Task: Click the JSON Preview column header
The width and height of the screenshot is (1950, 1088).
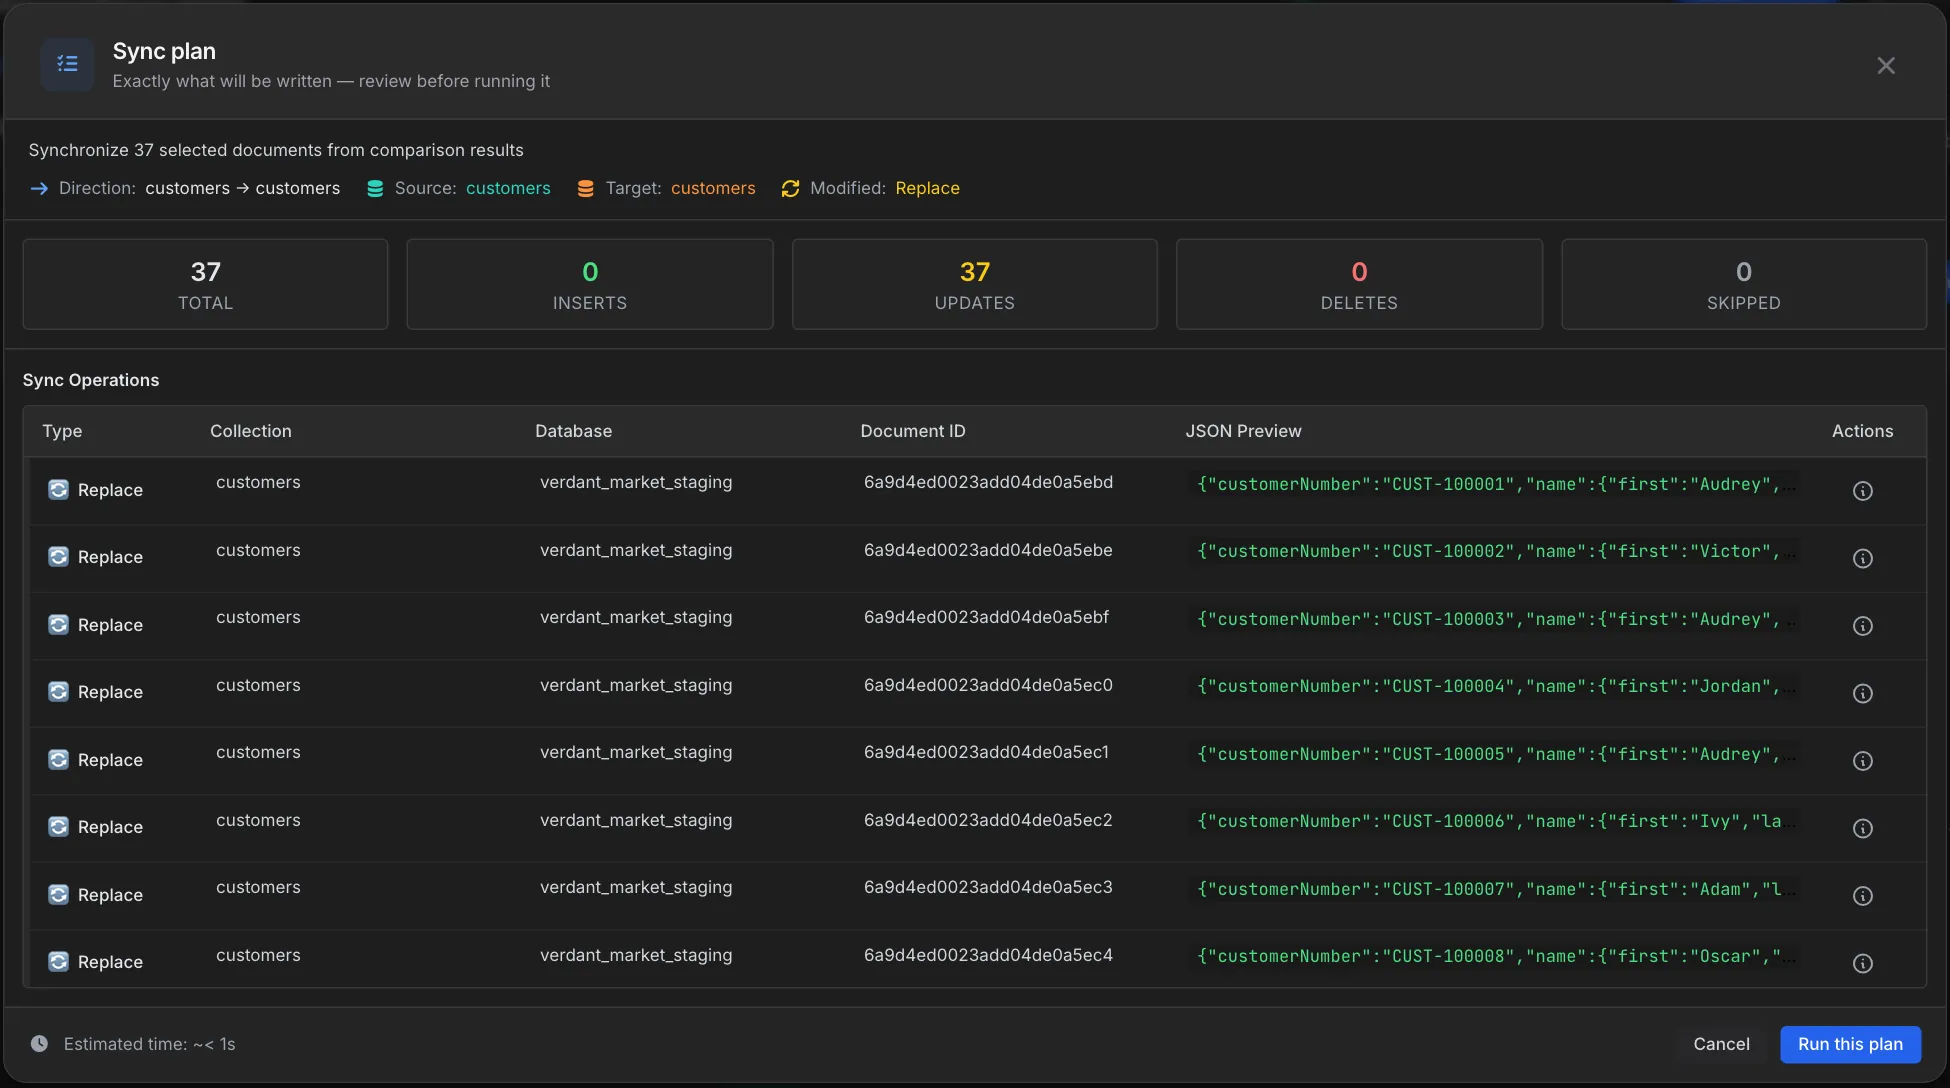Action: click(1243, 431)
